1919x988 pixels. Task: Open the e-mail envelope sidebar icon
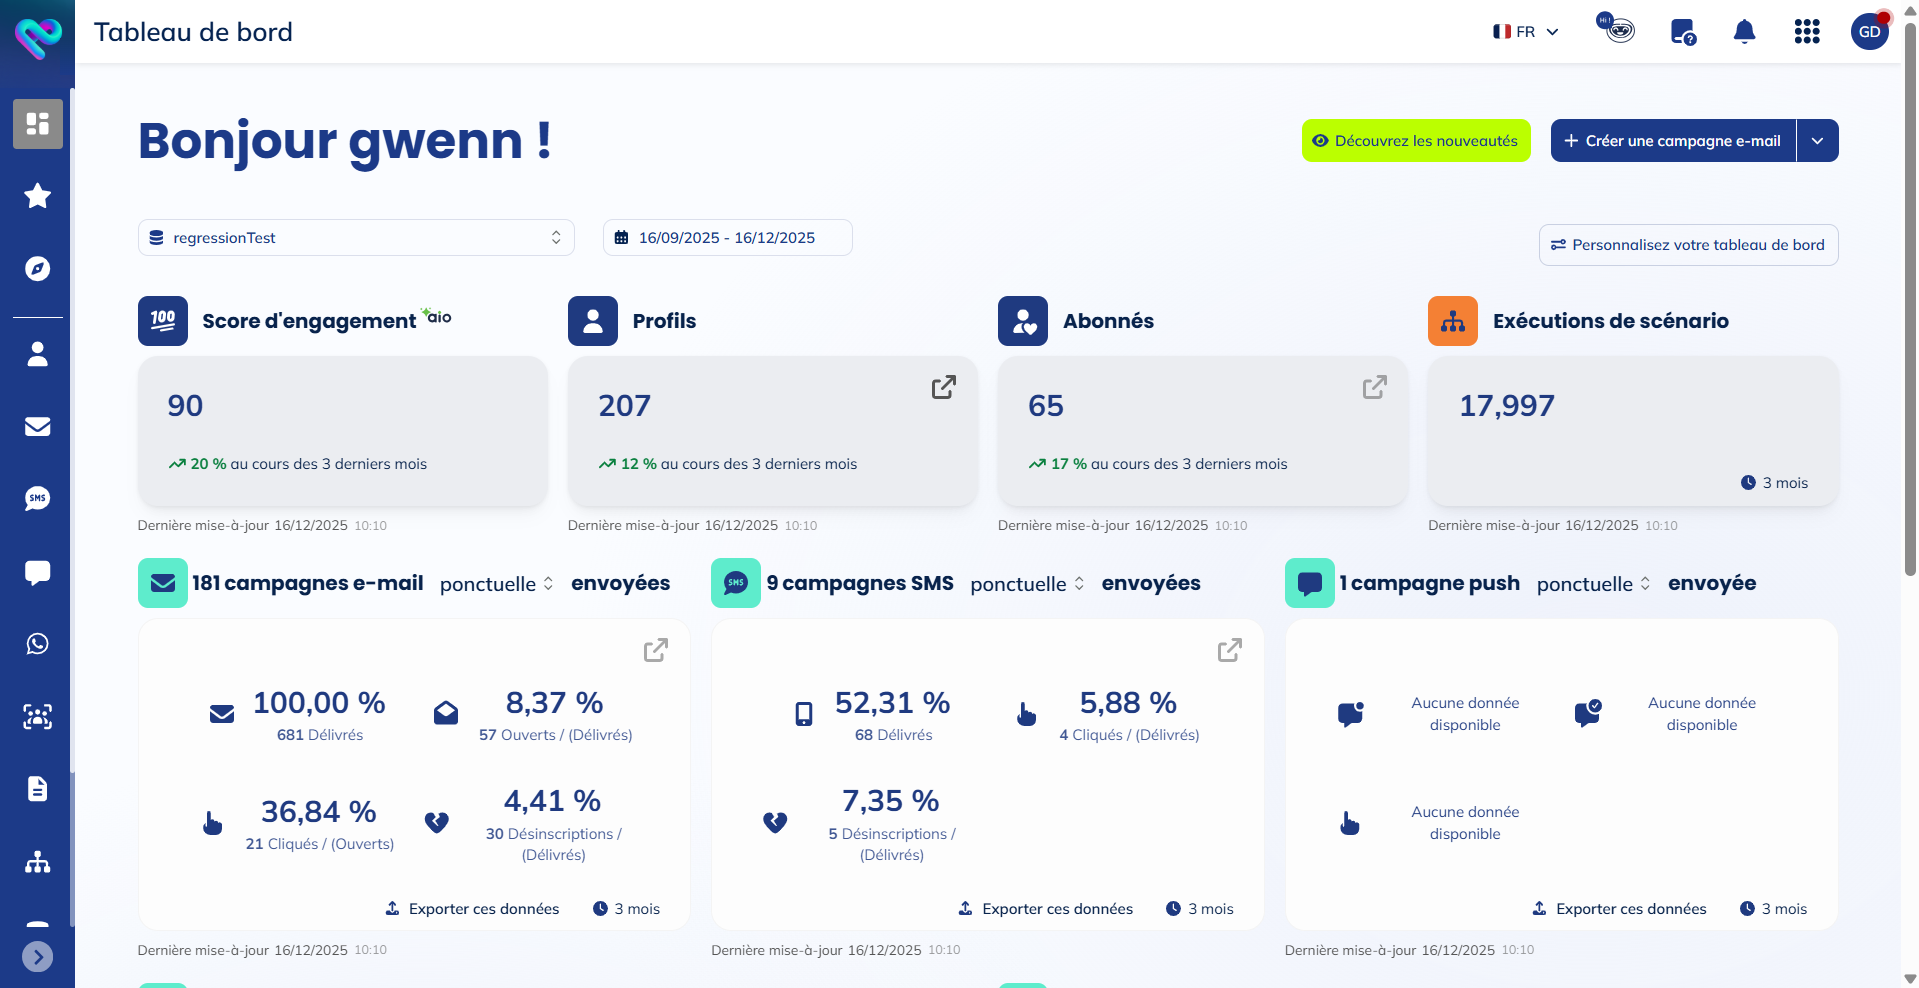37,427
